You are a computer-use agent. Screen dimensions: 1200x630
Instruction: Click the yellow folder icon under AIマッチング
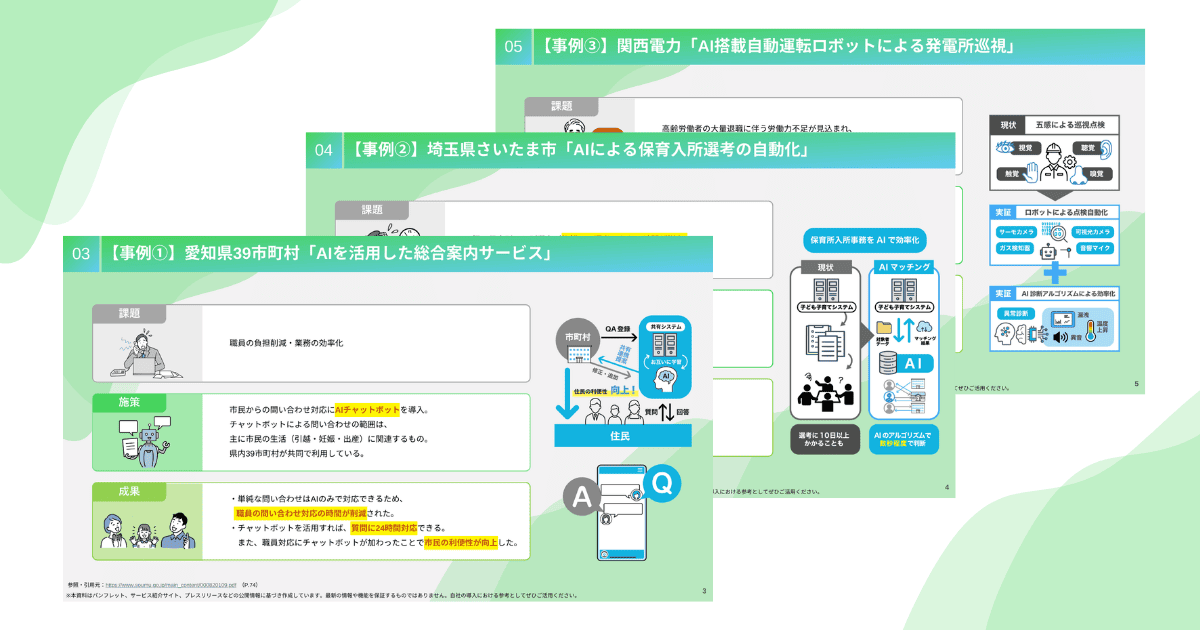pos(884,327)
